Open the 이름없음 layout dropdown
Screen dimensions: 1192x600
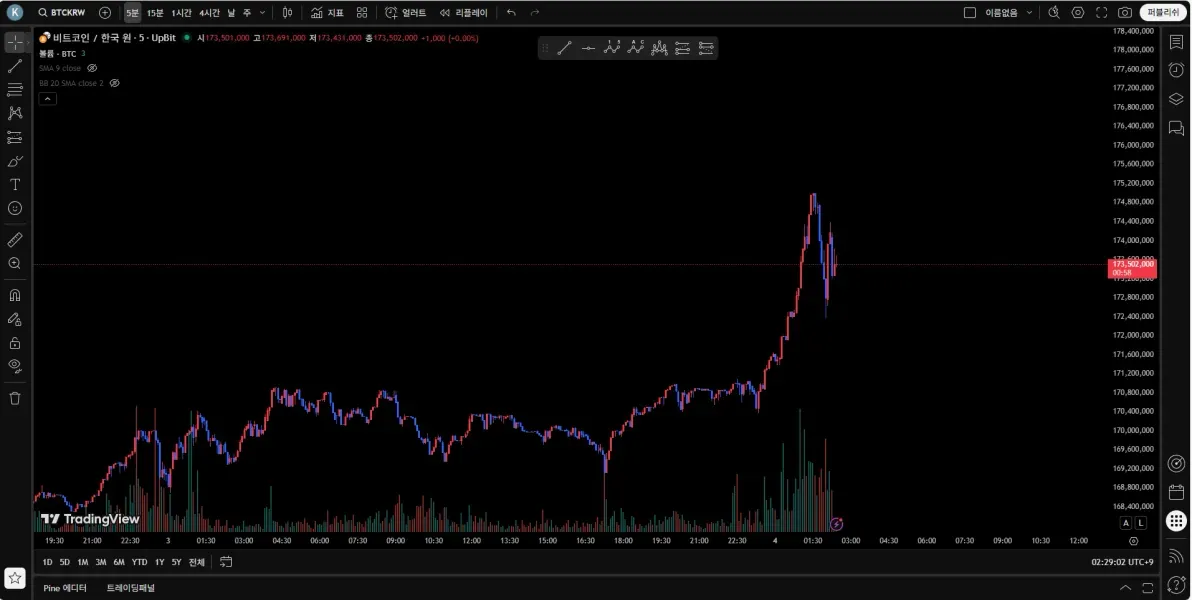(1009, 13)
